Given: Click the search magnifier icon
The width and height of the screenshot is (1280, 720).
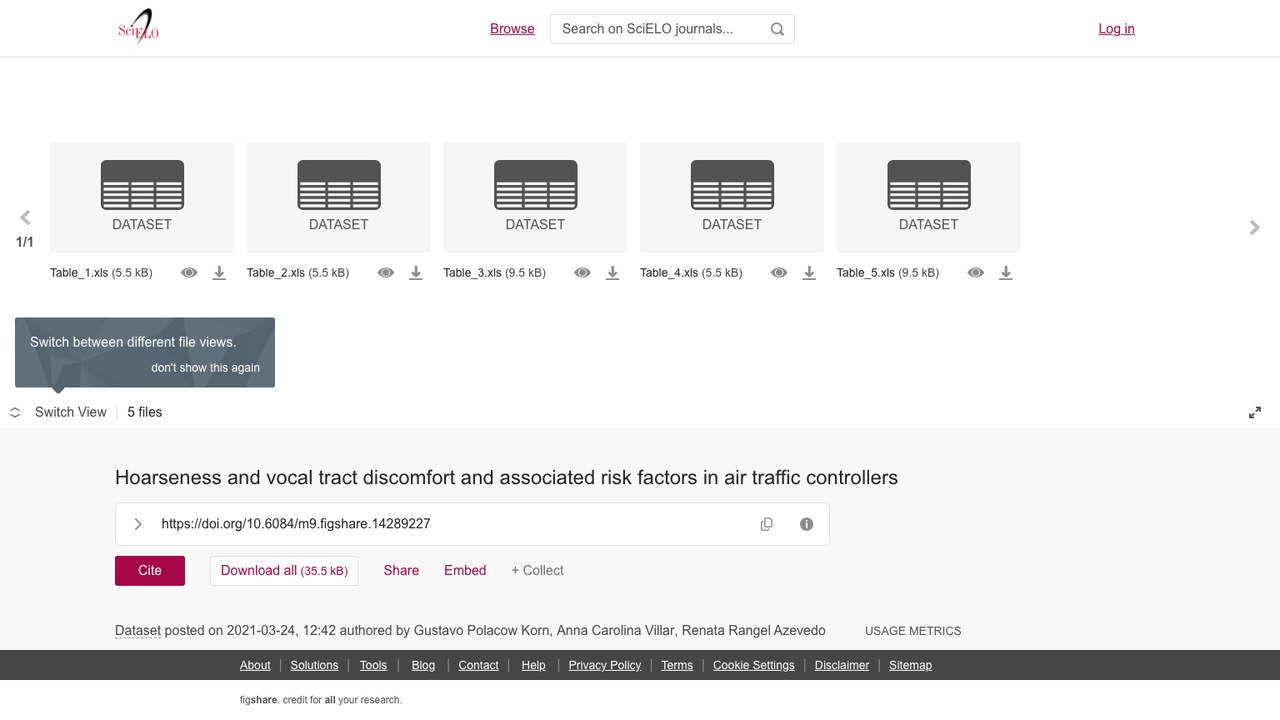Looking at the screenshot, I should (777, 29).
